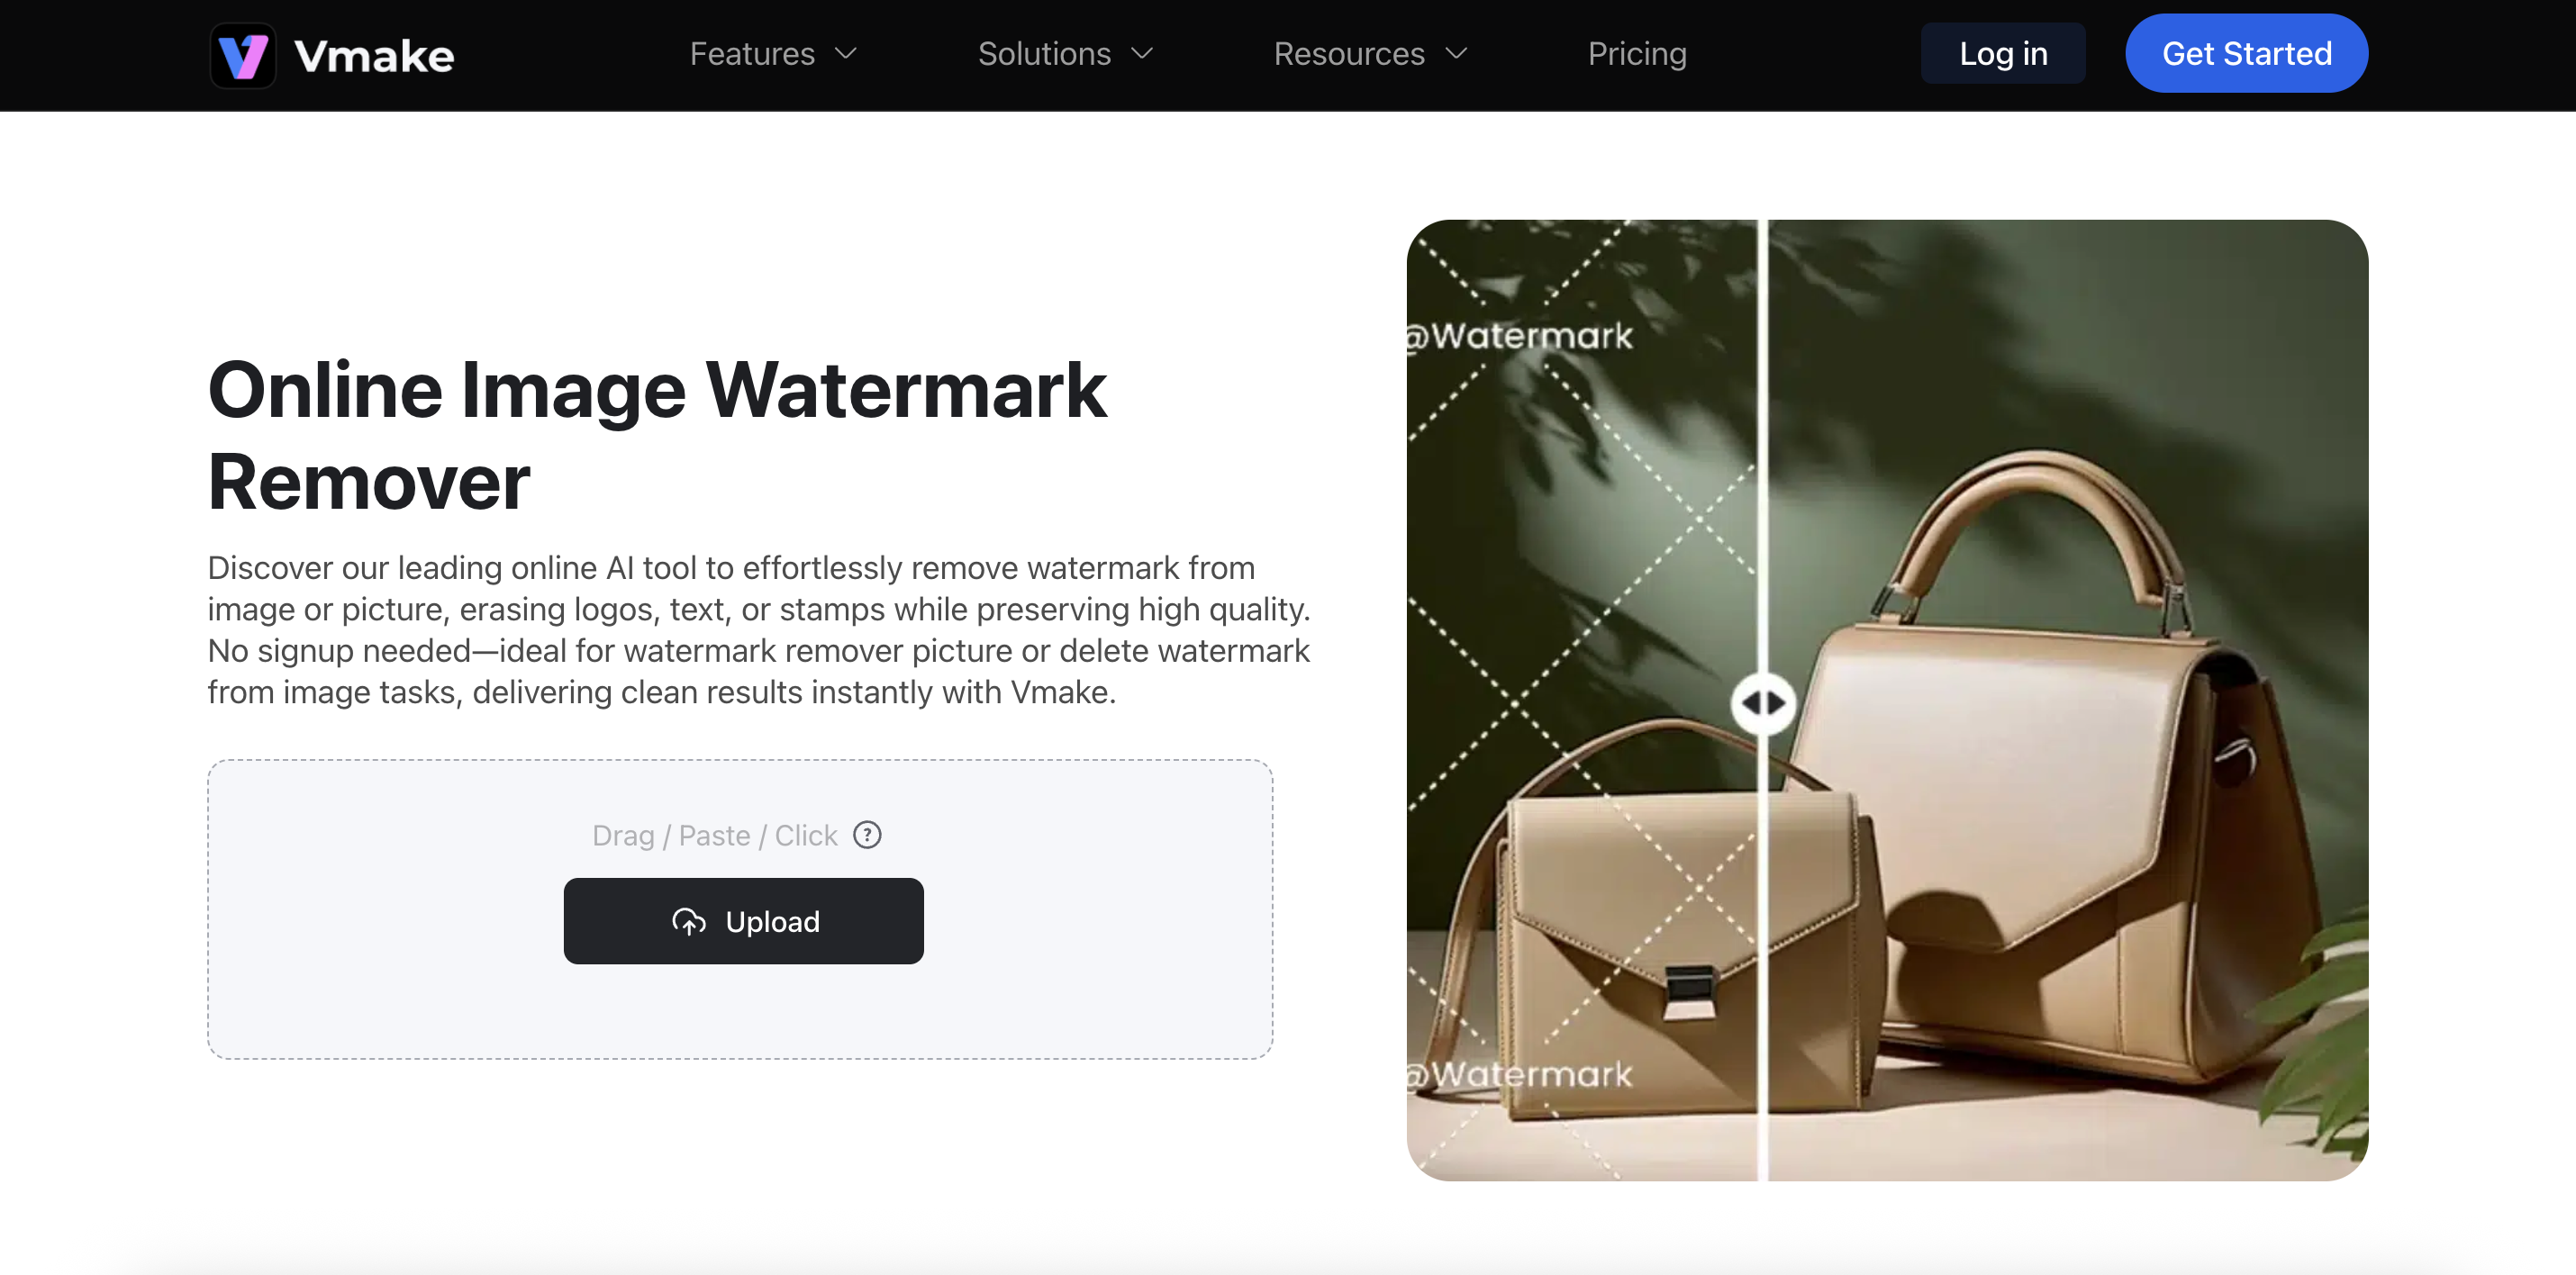This screenshot has height=1275, width=2576.
Task: Go to the Pricing page
Action: [1637, 54]
